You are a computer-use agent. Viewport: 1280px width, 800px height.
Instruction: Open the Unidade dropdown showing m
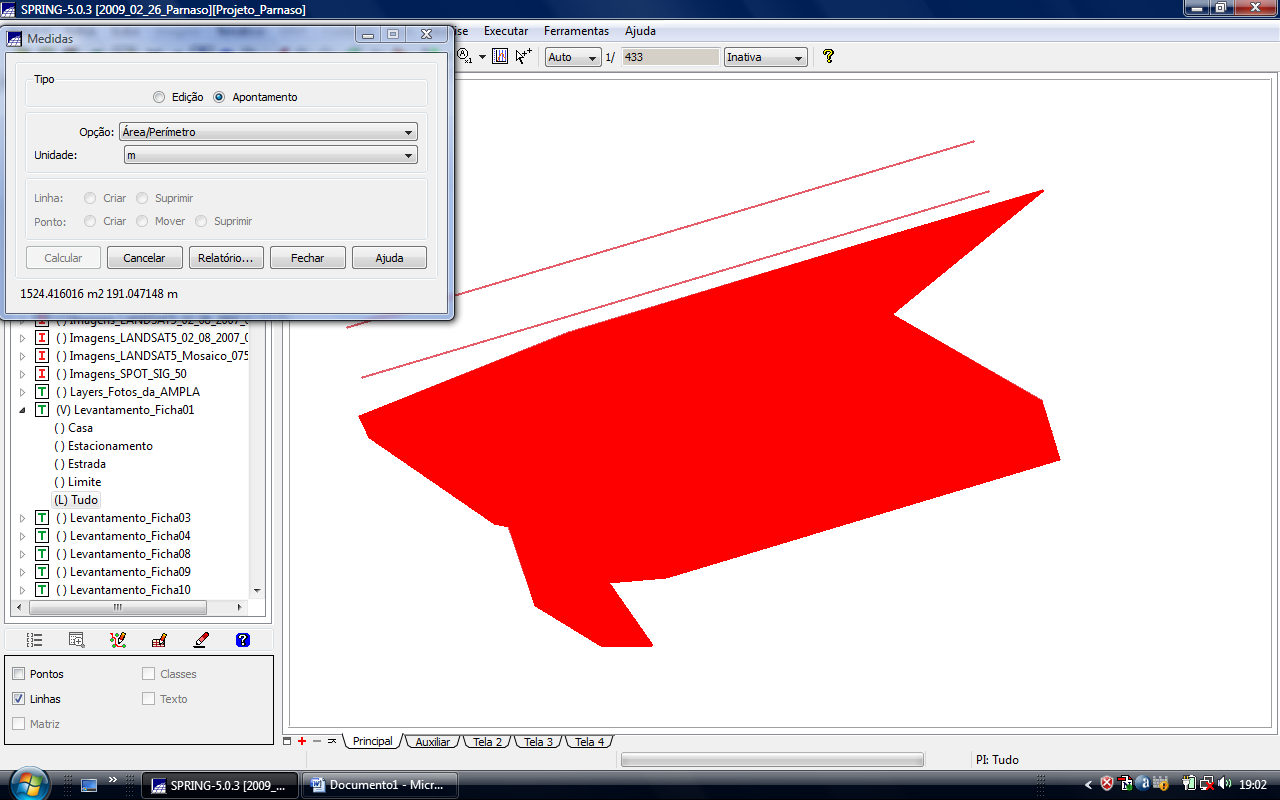270,156
